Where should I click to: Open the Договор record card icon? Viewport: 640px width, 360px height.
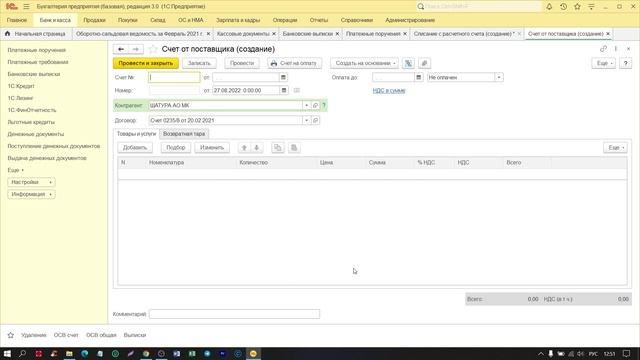coord(315,120)
